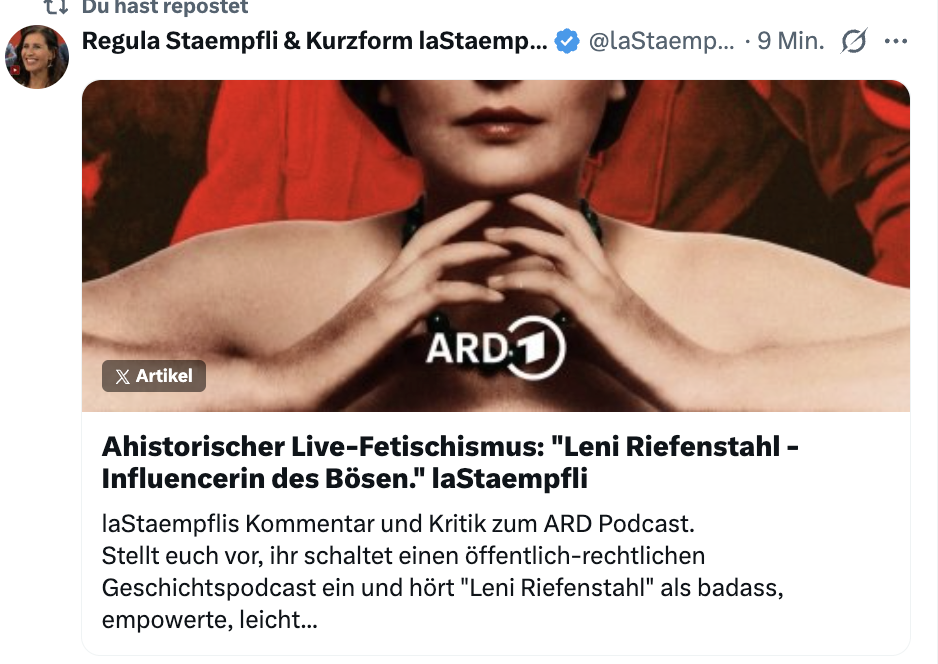Click the X logo inside the Artikel badge
The height and width of the screenshot is (664, 938).
pos(123,376)
